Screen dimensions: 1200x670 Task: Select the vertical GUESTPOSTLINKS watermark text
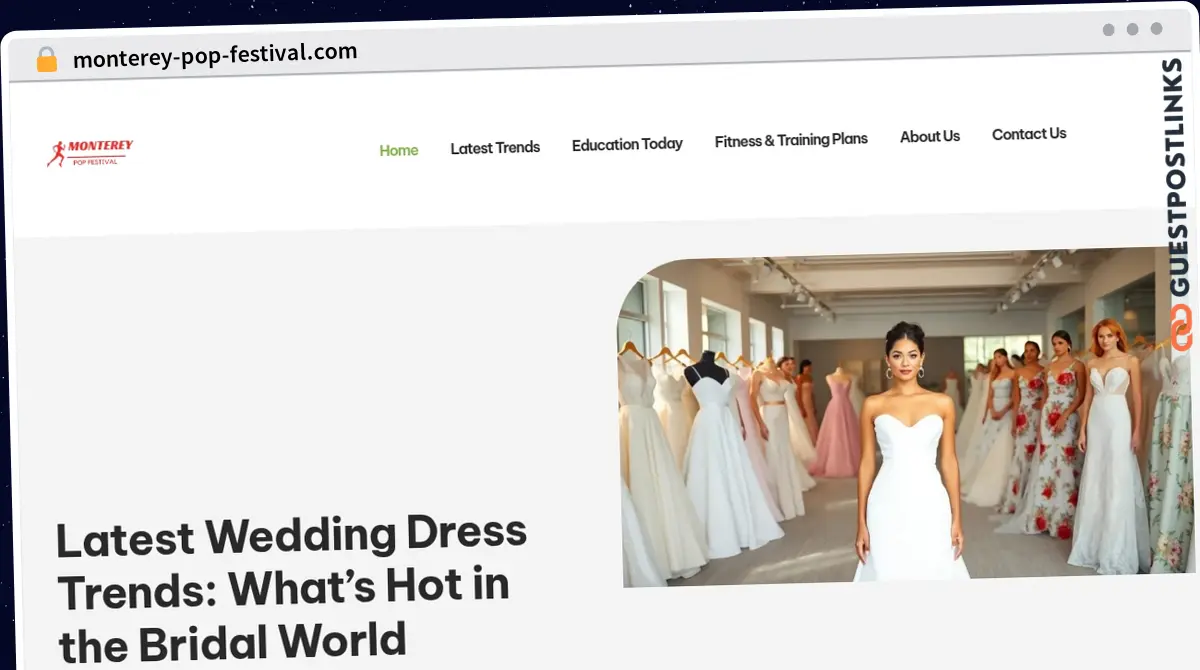coord(1178,177)
